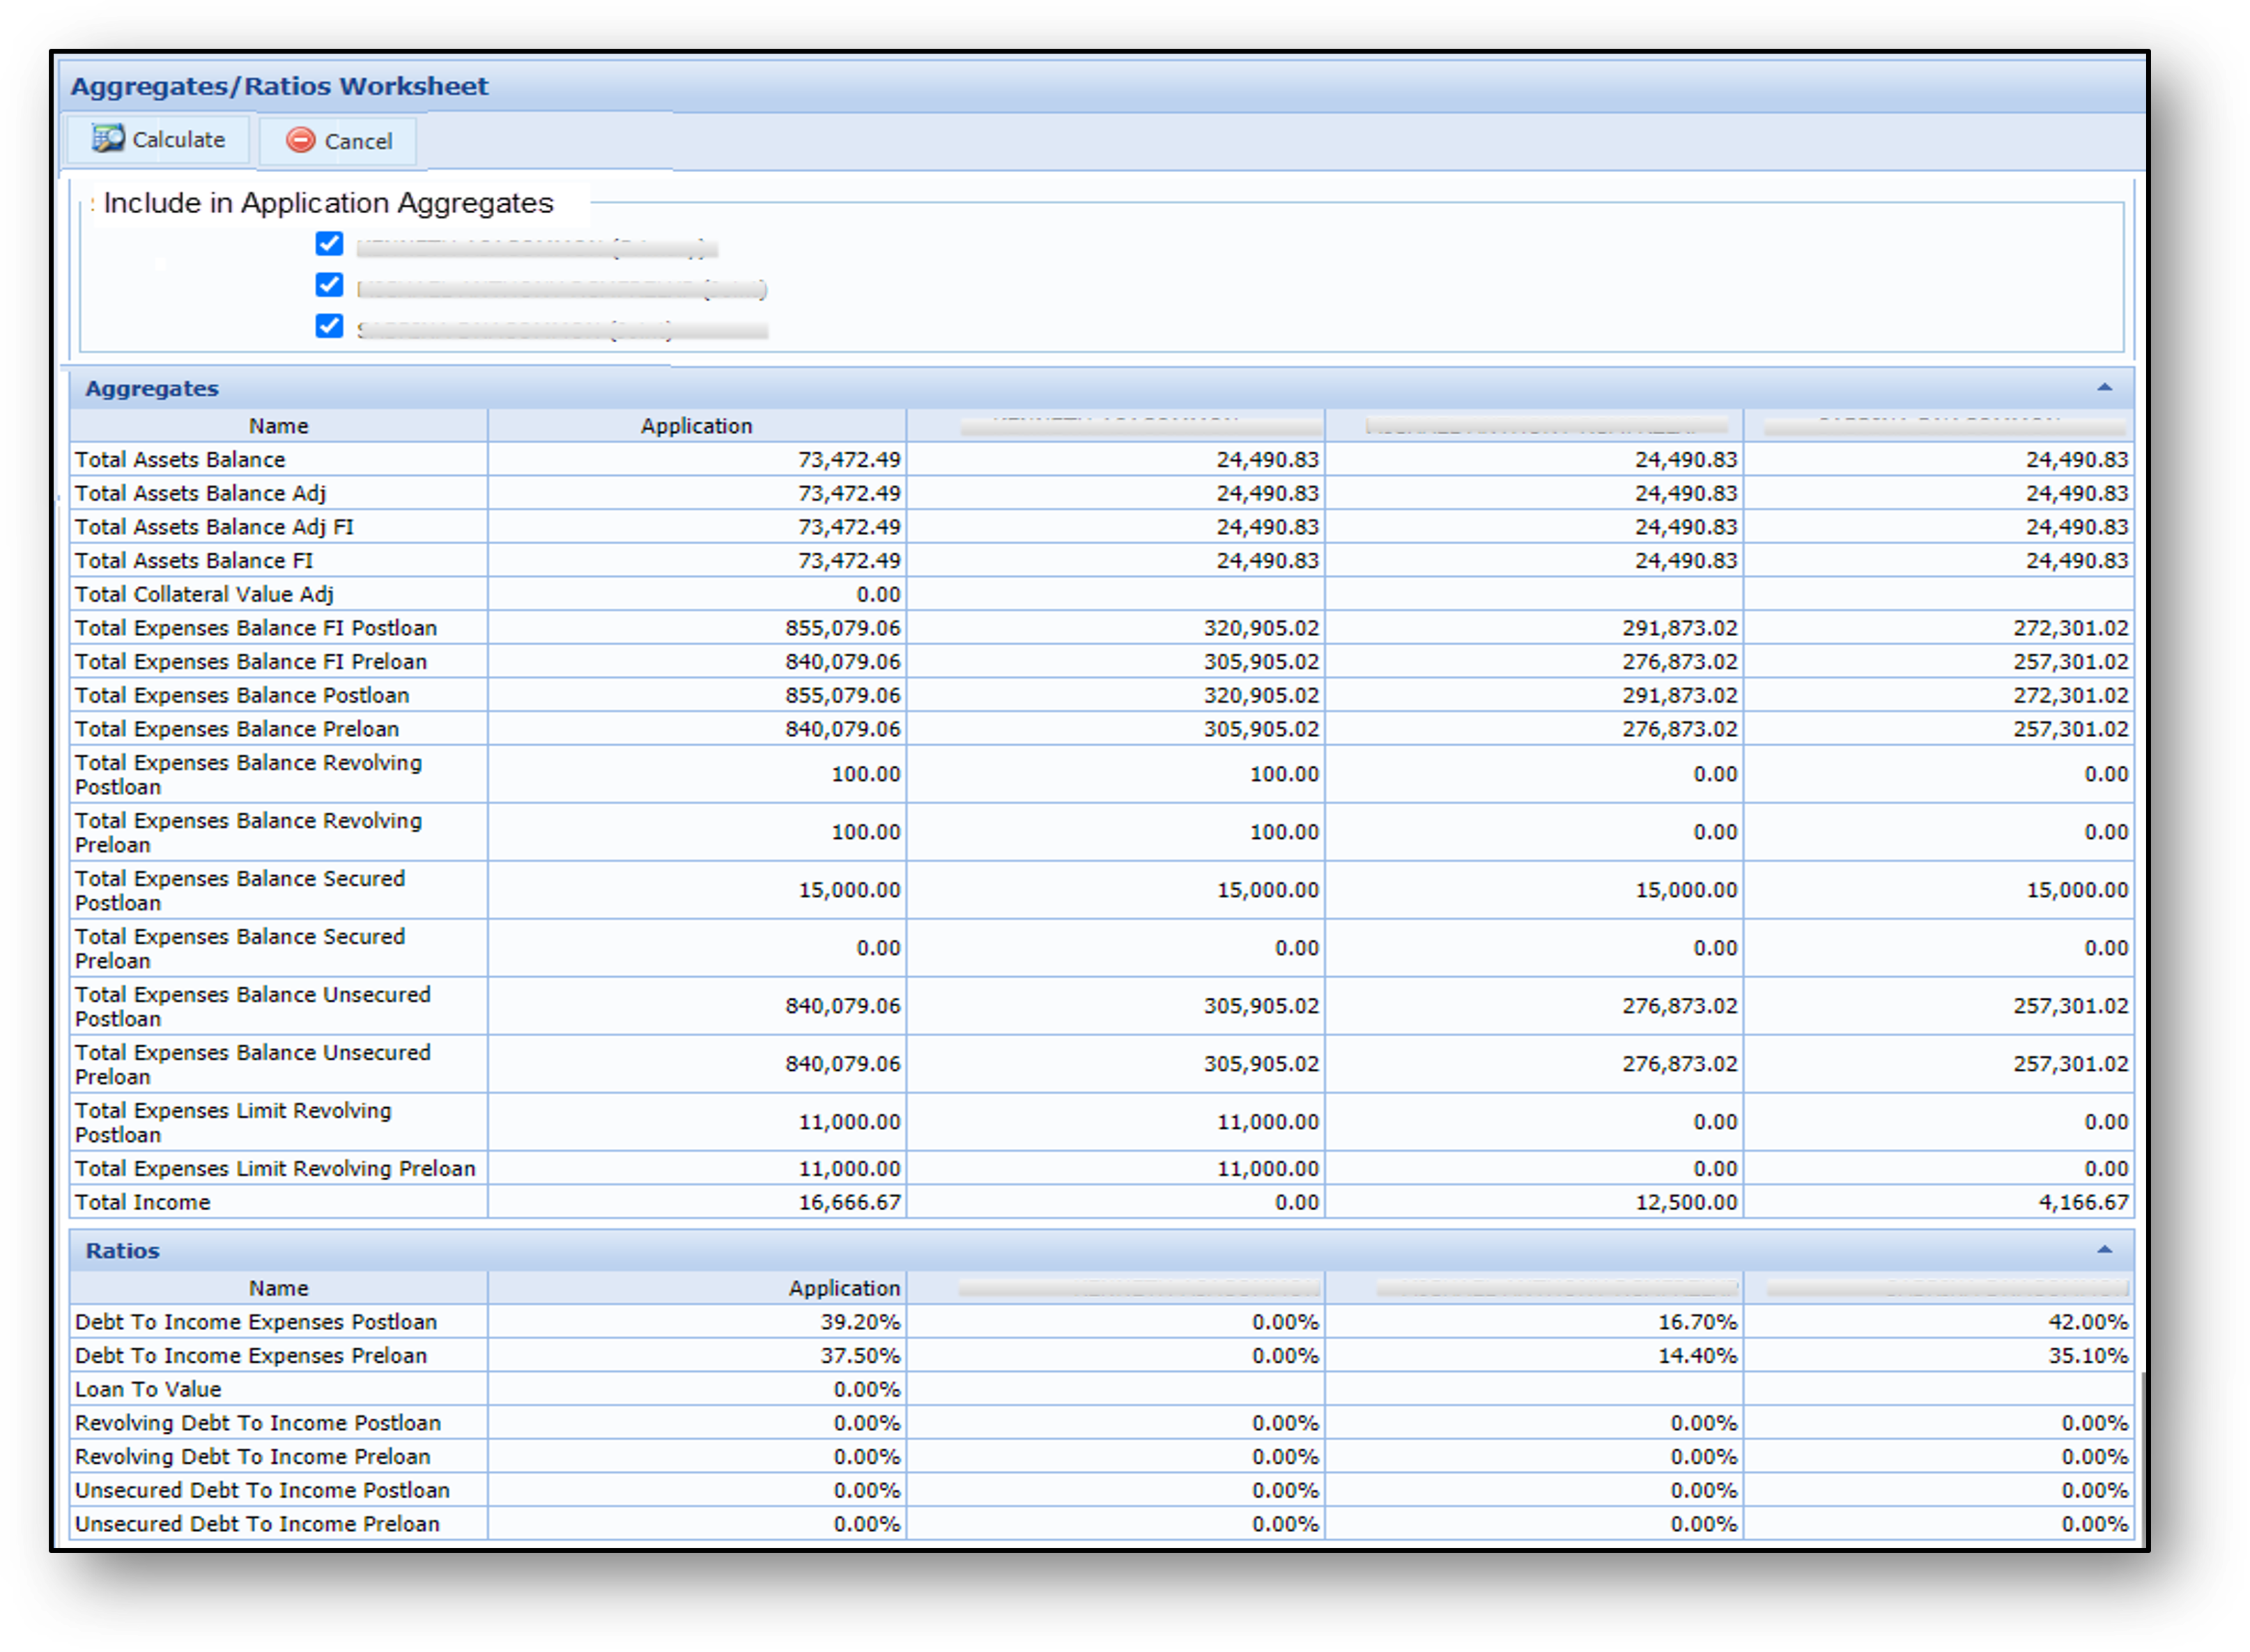
Task: Click the Aggregates/Ratios Worksheet title
Action: pyautogui.click(x=279, y=86)
